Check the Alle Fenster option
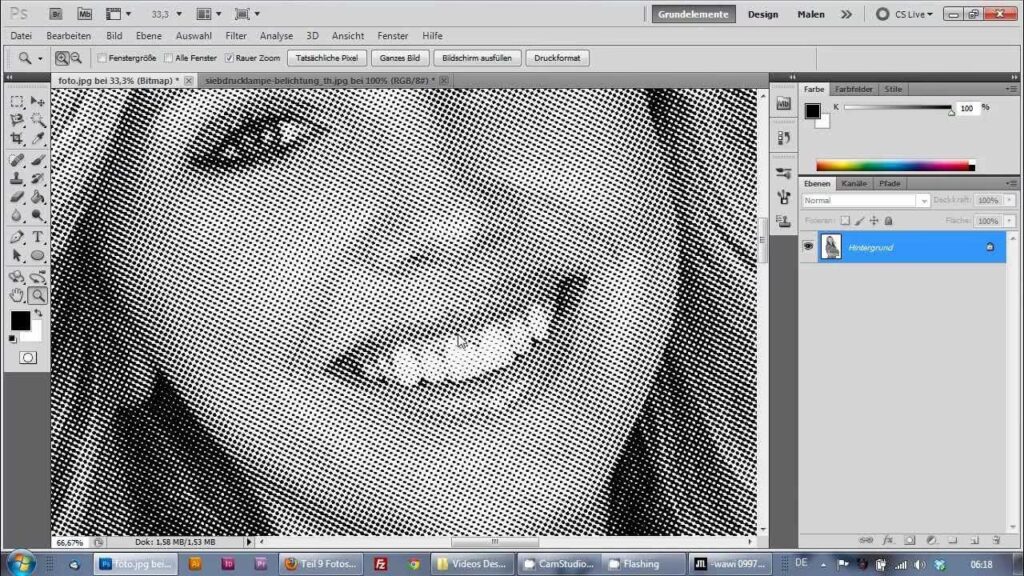This screenshot has height=576, width=1024. tap(168, 58)
